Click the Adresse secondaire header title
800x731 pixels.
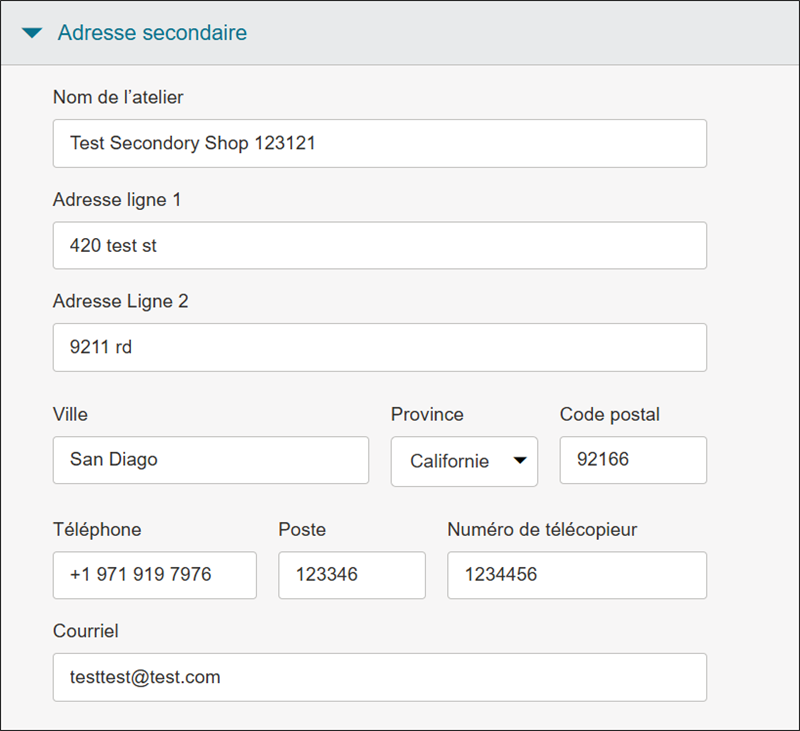pos(152,33)
